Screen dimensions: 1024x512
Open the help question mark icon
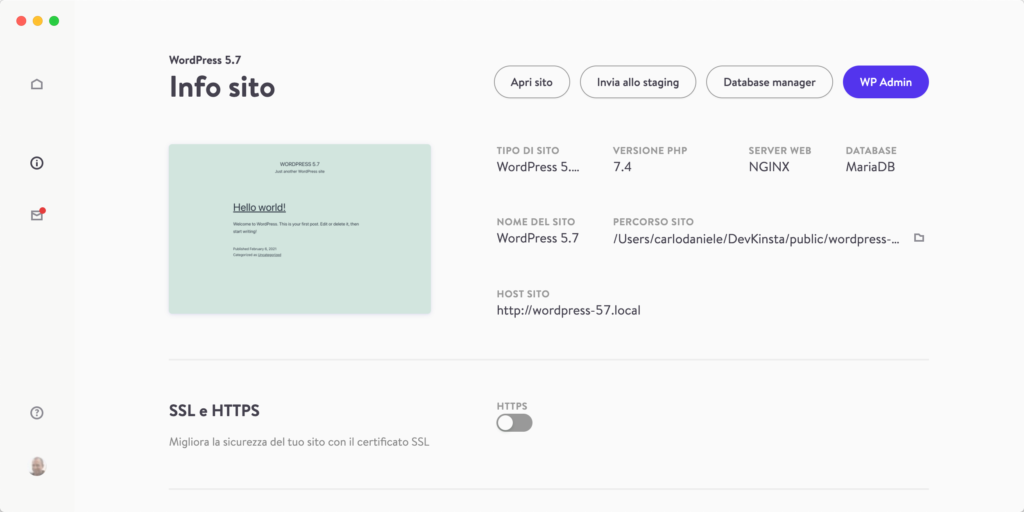[x=37, y=413]
